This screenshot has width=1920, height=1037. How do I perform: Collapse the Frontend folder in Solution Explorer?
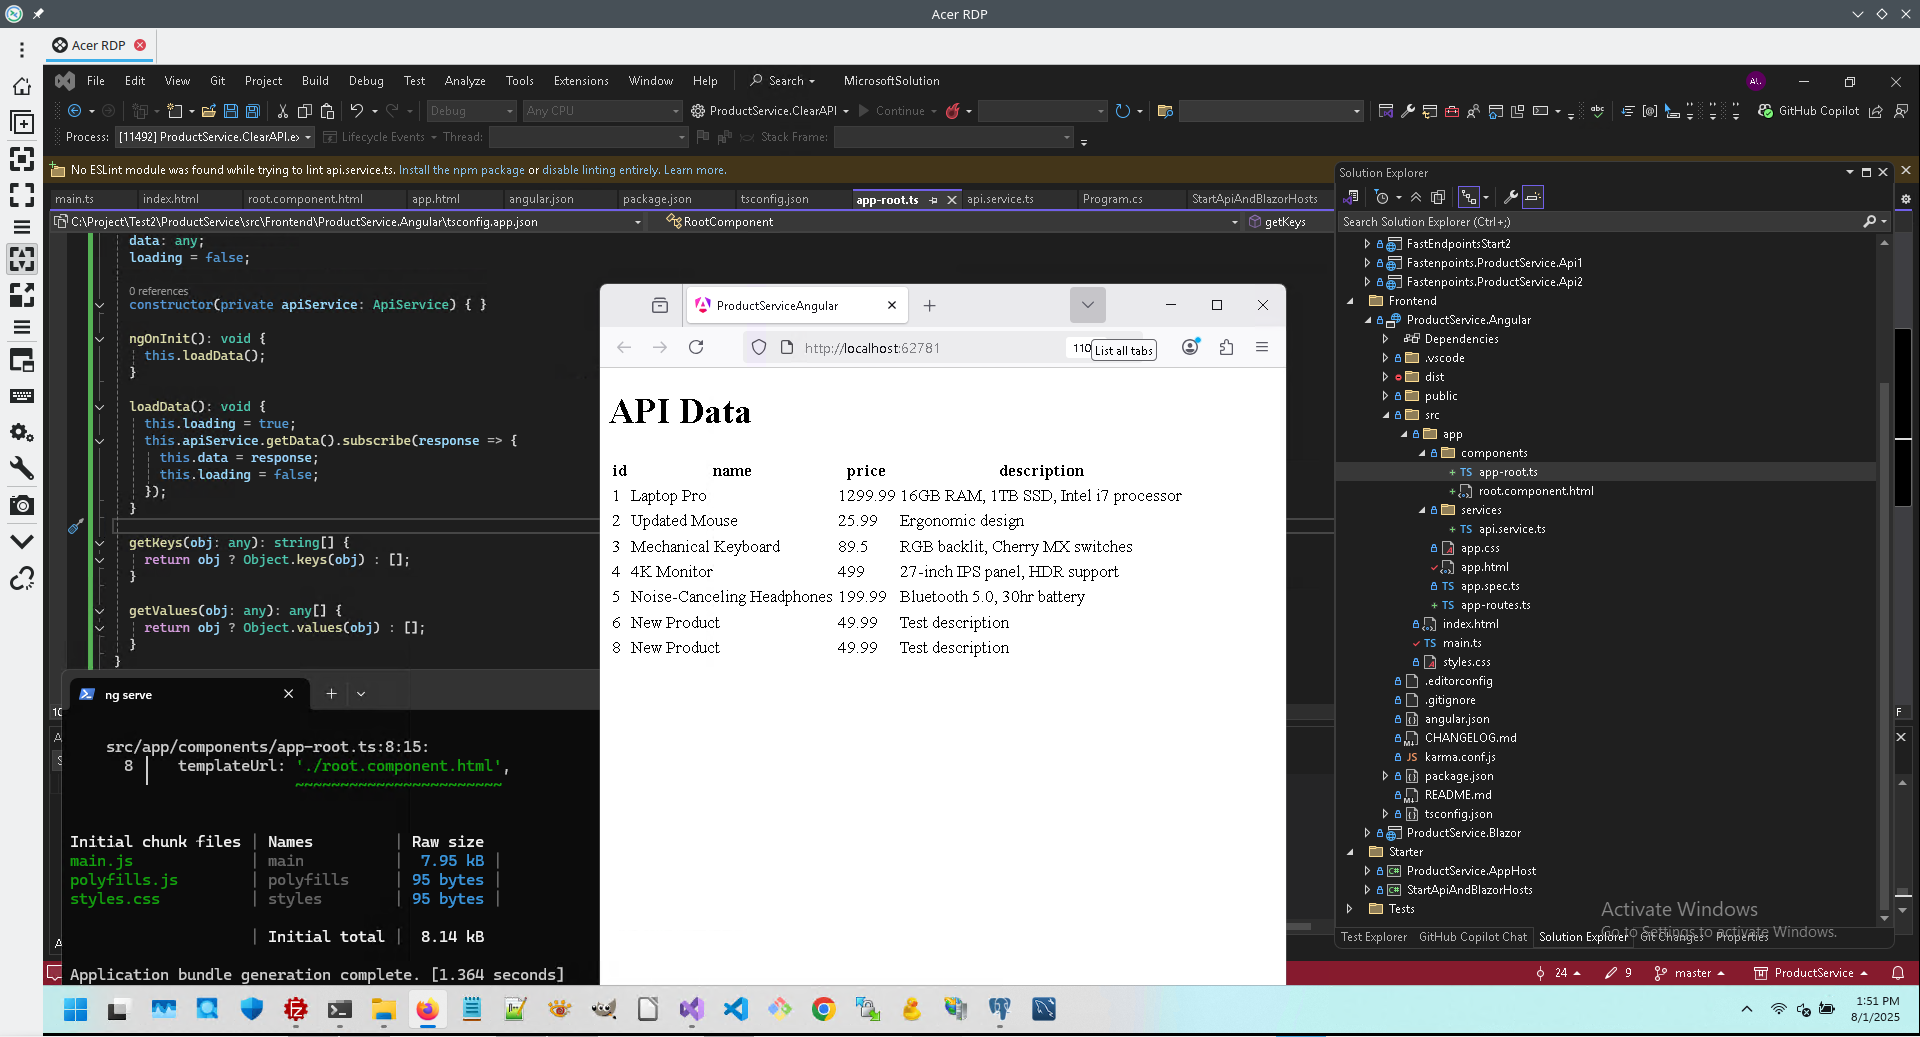pyautogui.click(x=1350, y=301)
